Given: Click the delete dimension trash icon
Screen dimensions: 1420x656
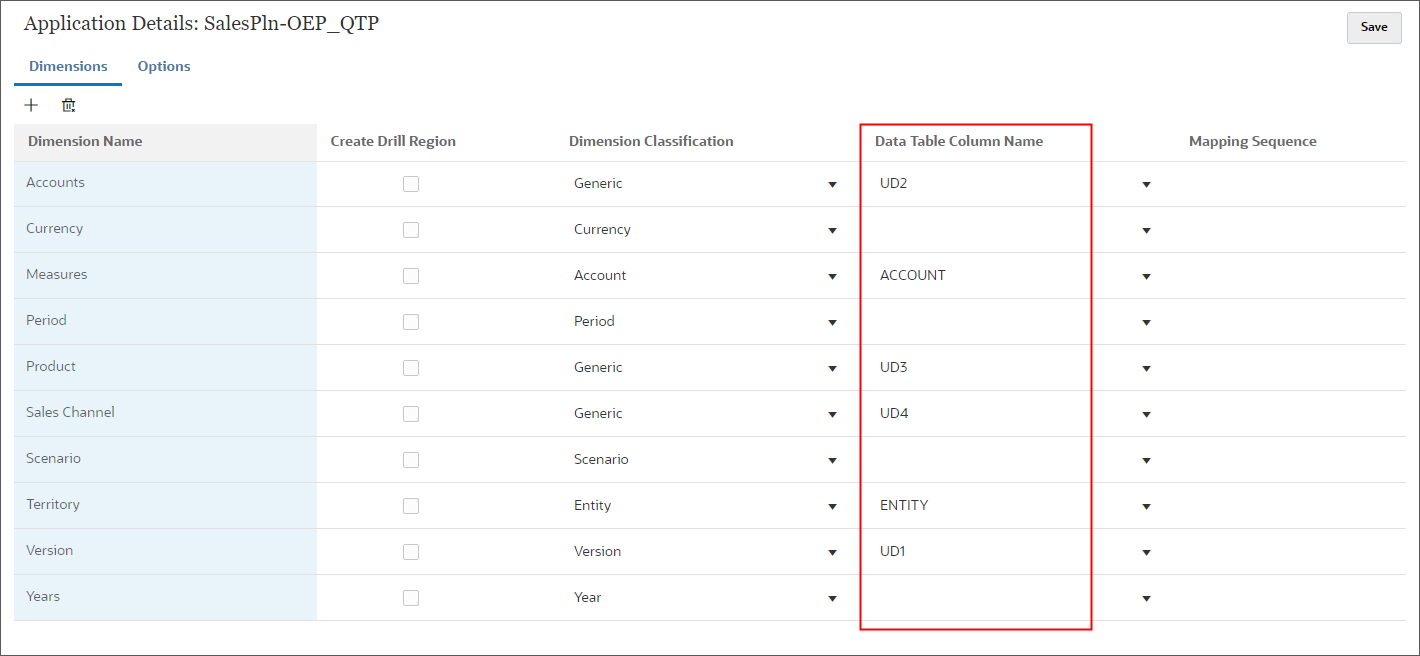Looking at the screenshot, I should (x=68, y=104).
